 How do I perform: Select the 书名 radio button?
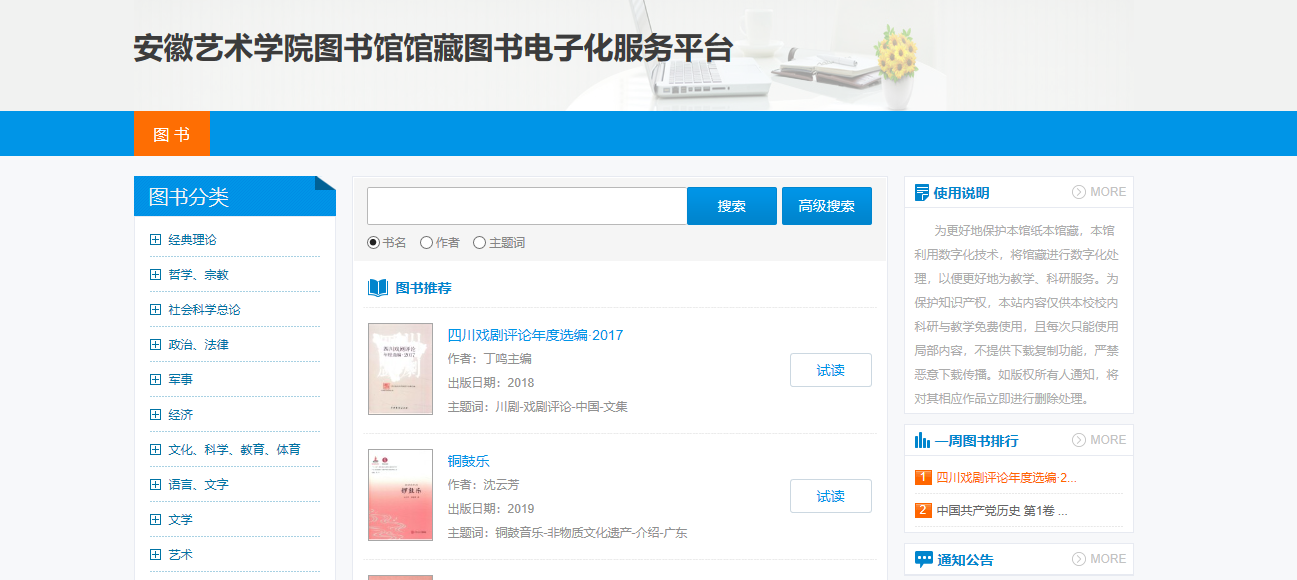[374, 242]
